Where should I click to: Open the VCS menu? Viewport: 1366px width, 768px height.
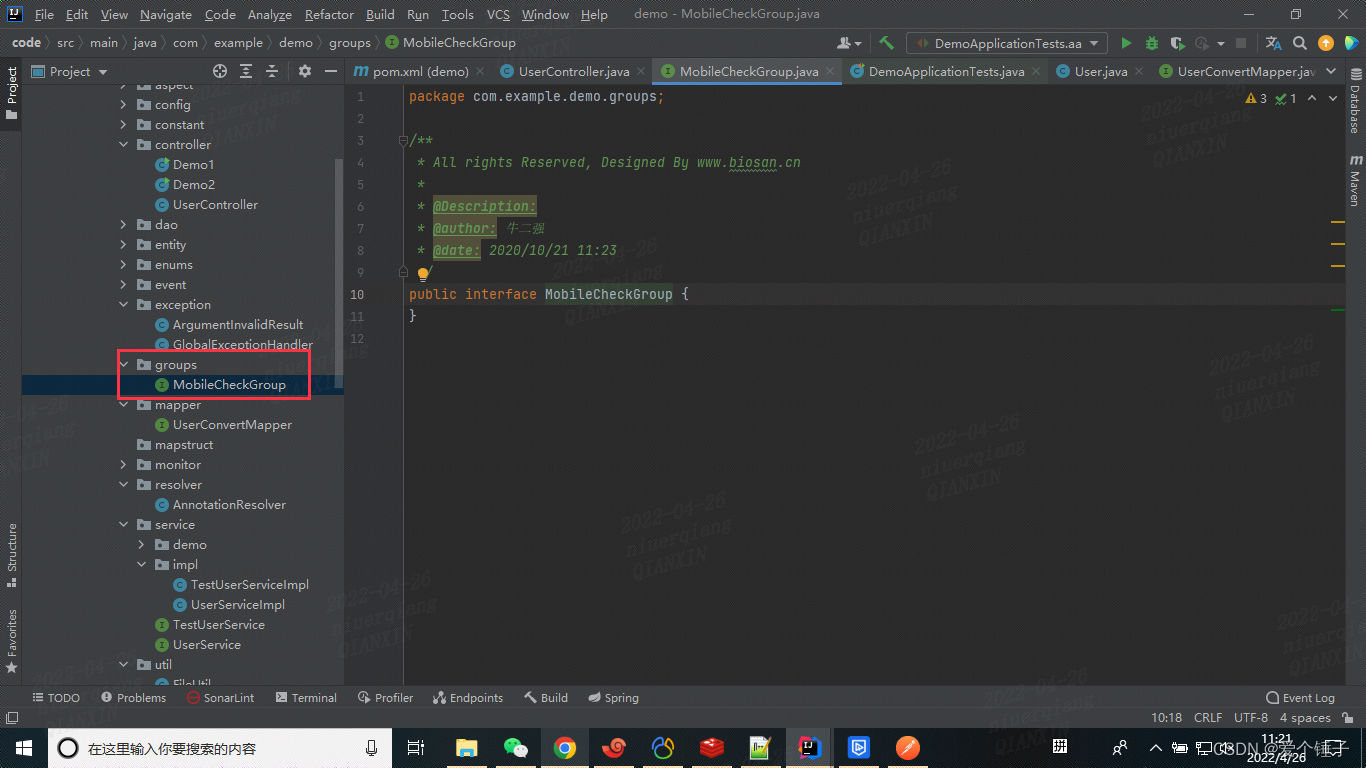point(498,15)
